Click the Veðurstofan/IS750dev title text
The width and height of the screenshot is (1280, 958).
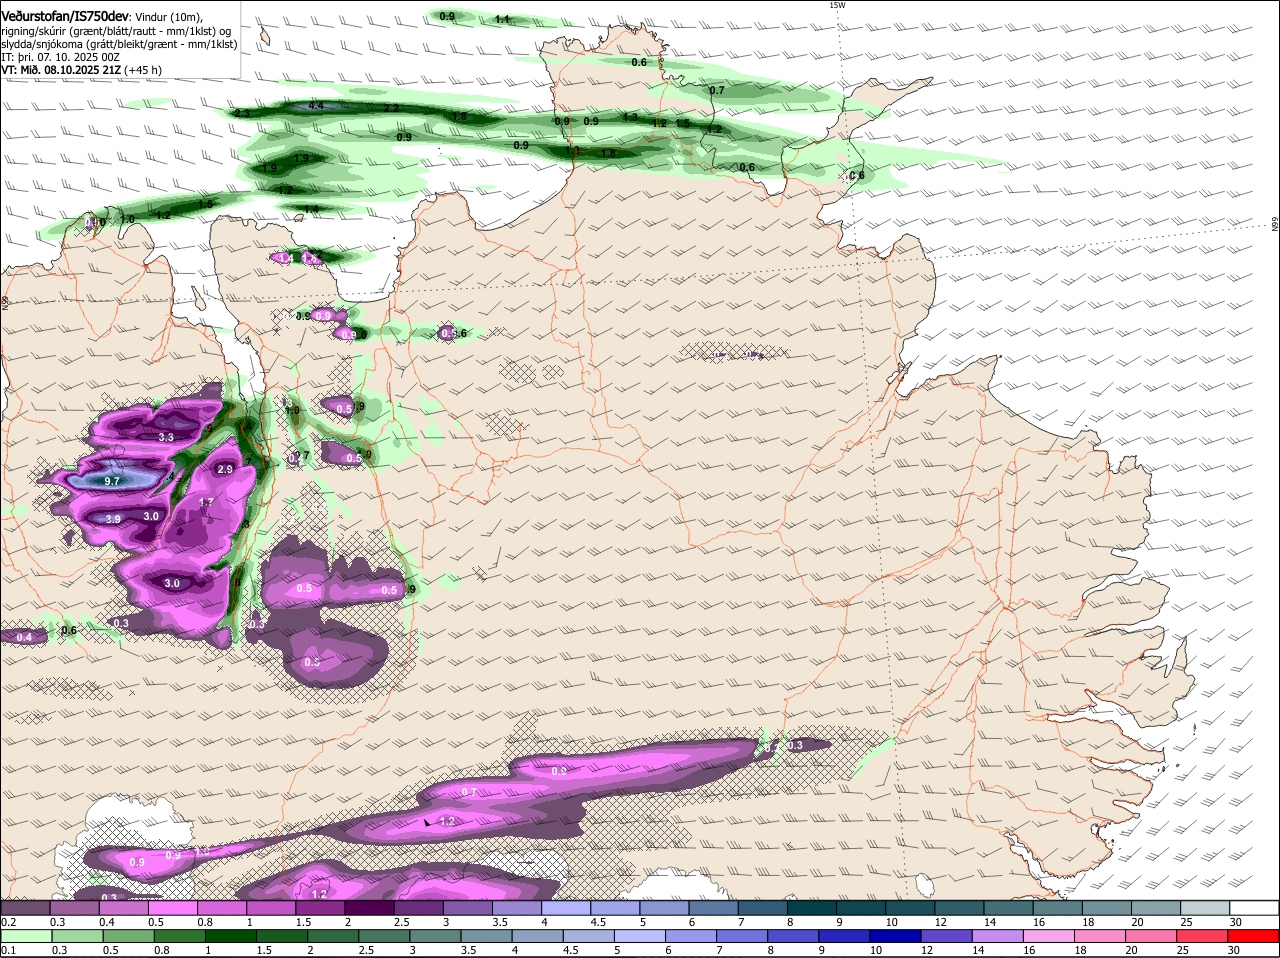pyautogui.click(x=65, y=15)
